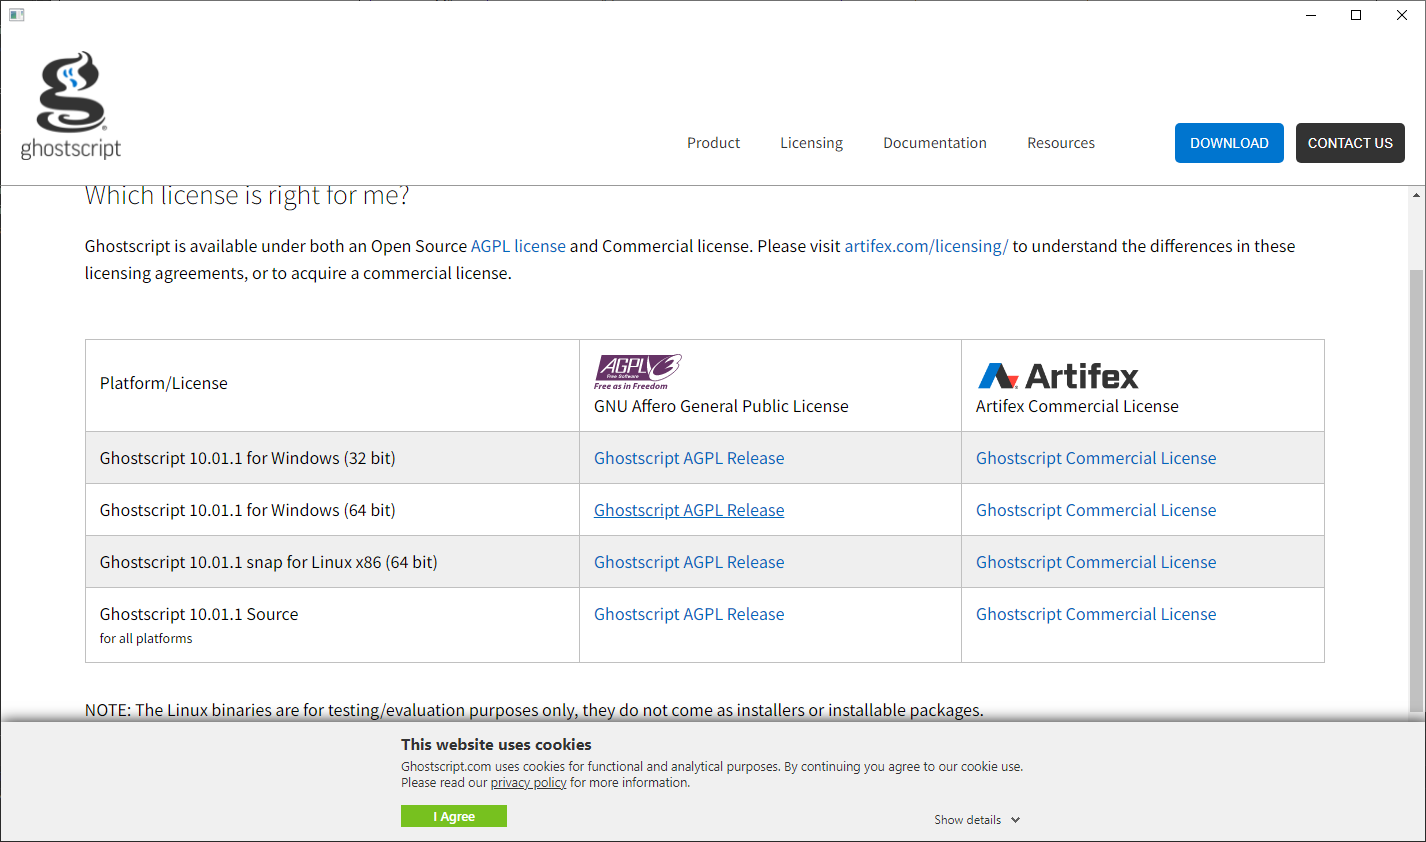Click the AGPLv3 logo image
This screenshot has height=842, width=1426.
[637, 371]
